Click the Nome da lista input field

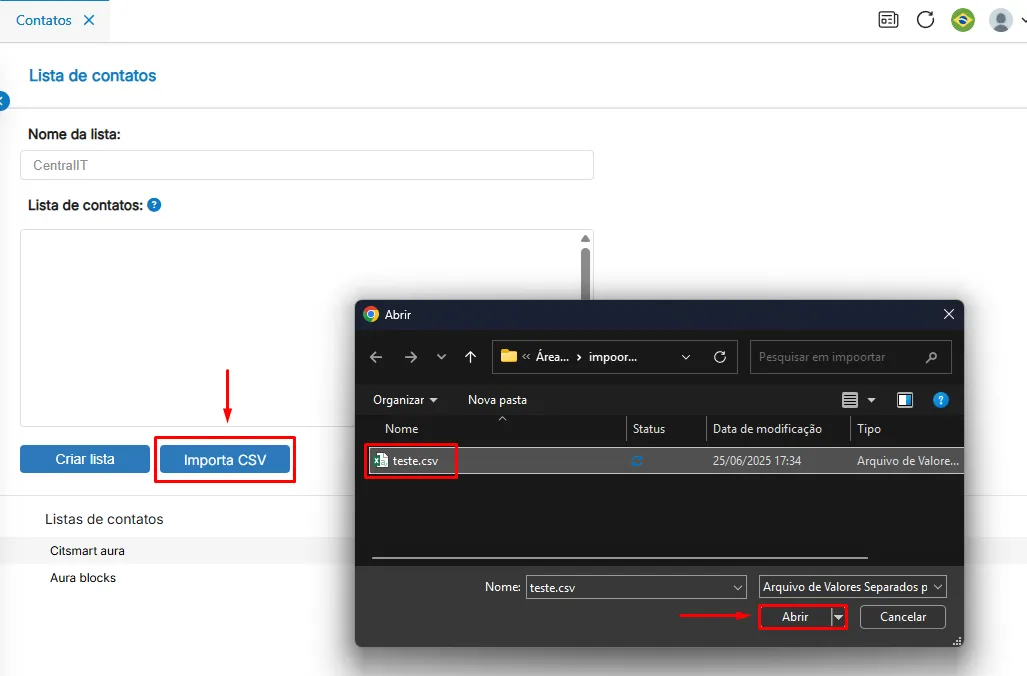[x=307, y=165]
